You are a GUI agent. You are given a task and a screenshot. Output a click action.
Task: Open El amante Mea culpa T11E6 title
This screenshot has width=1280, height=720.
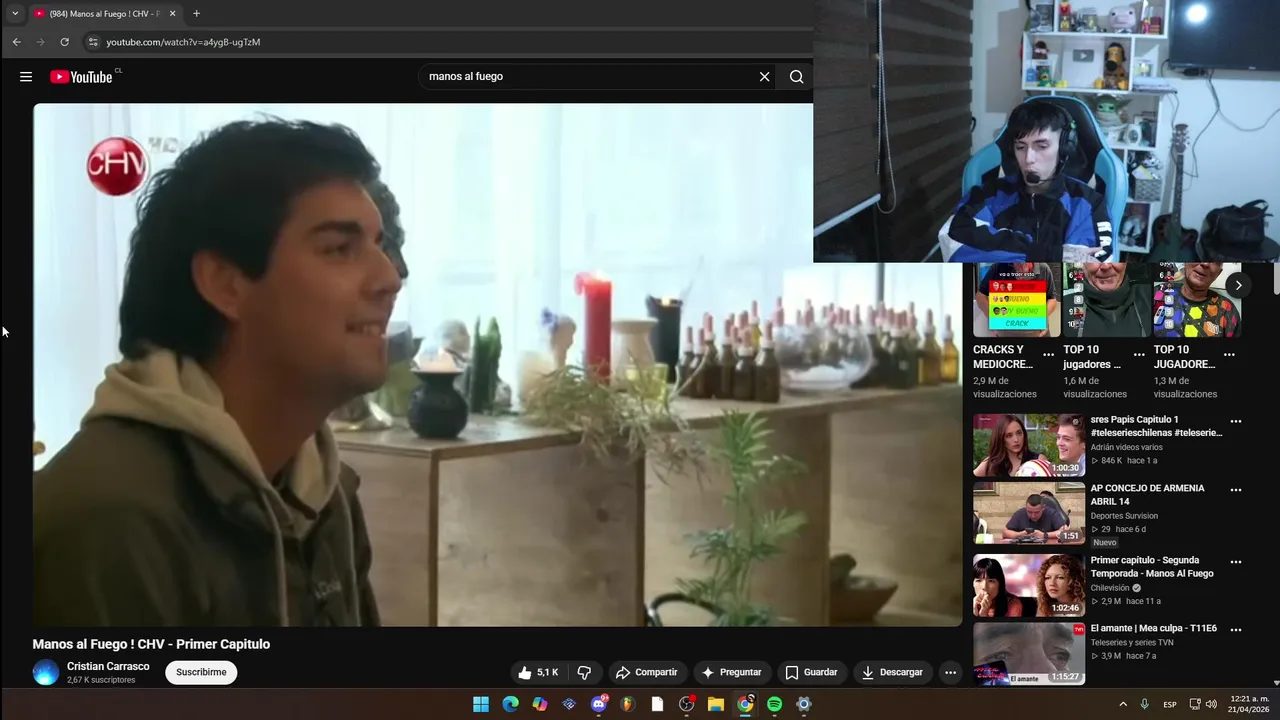(1154, 628)
